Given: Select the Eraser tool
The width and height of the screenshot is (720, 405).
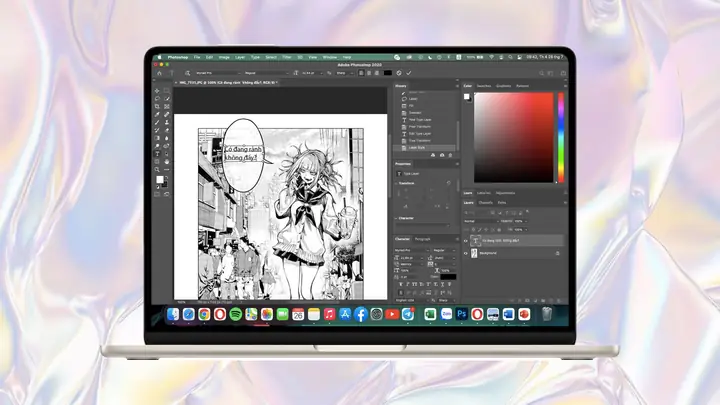Looking at the screenshot, I should tap(166, 130).
